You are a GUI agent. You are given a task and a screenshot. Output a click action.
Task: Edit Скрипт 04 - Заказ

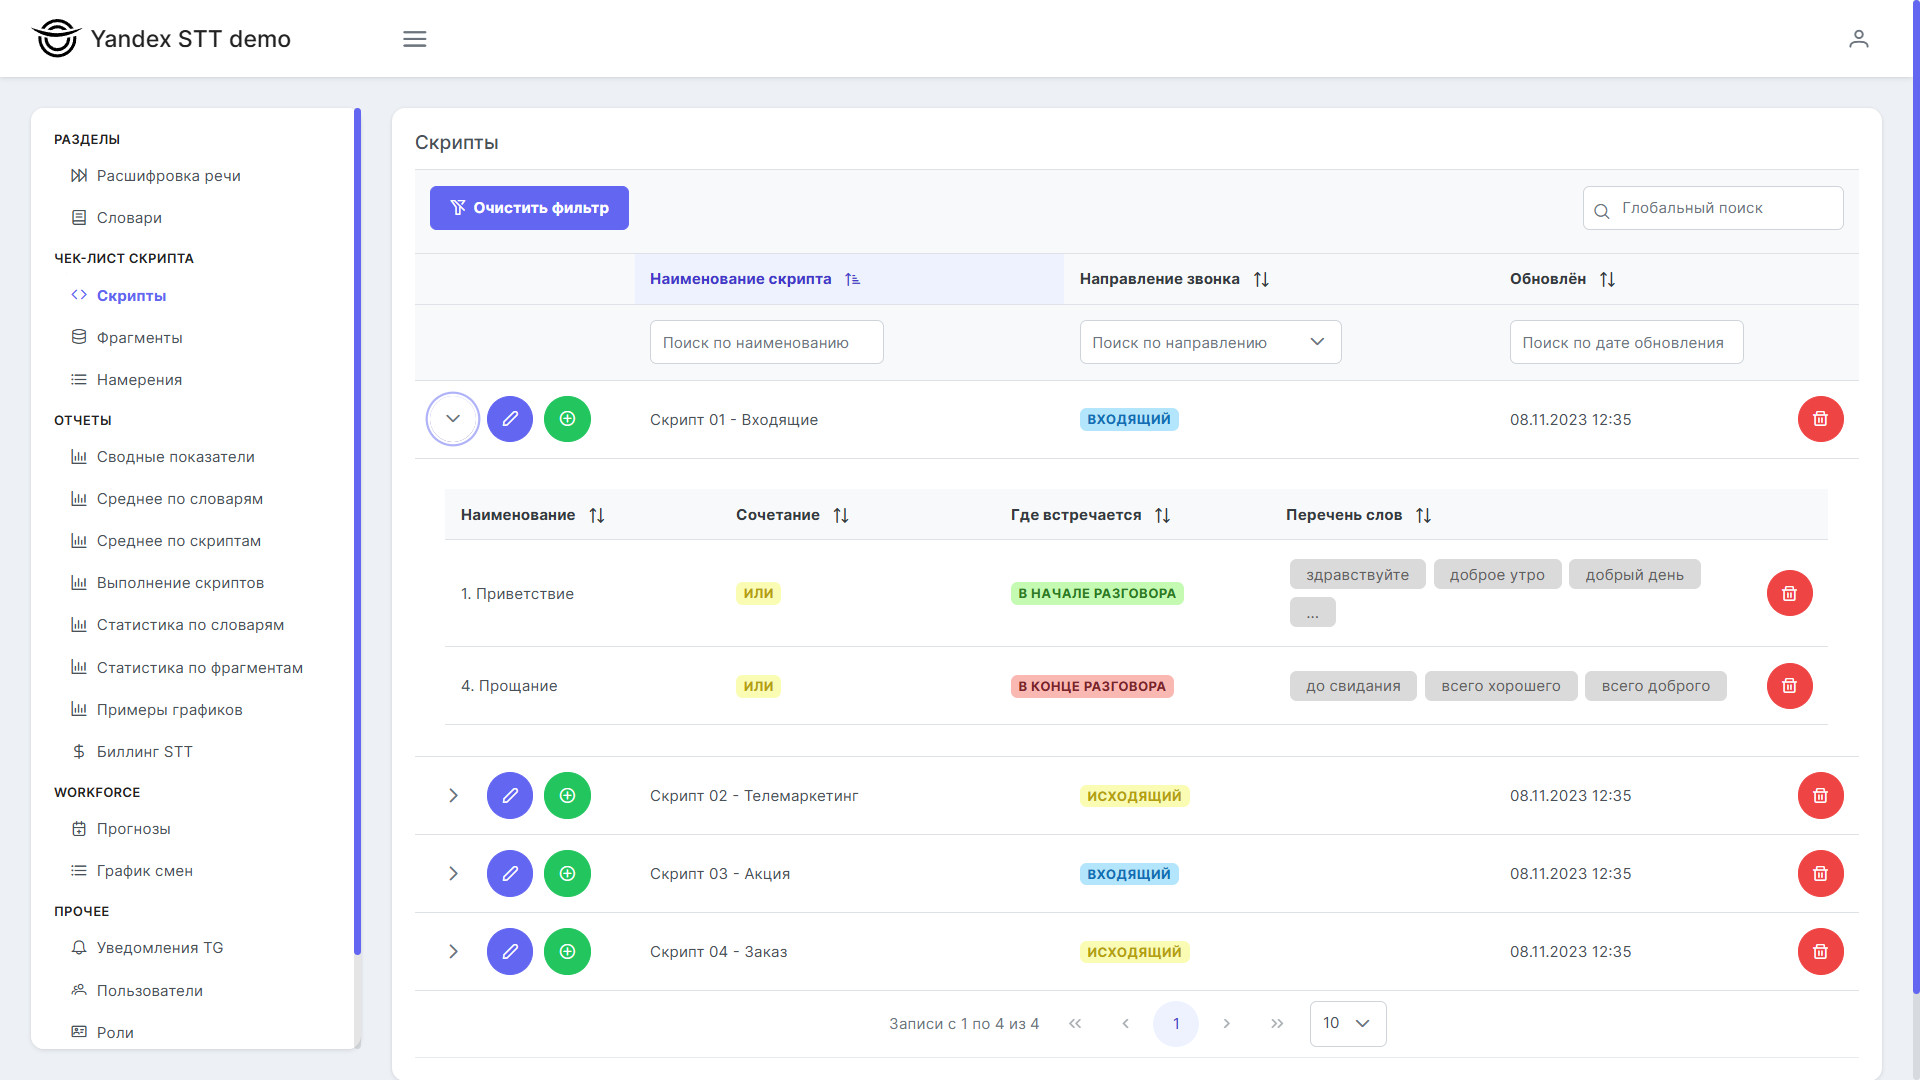tap(510, 952)
